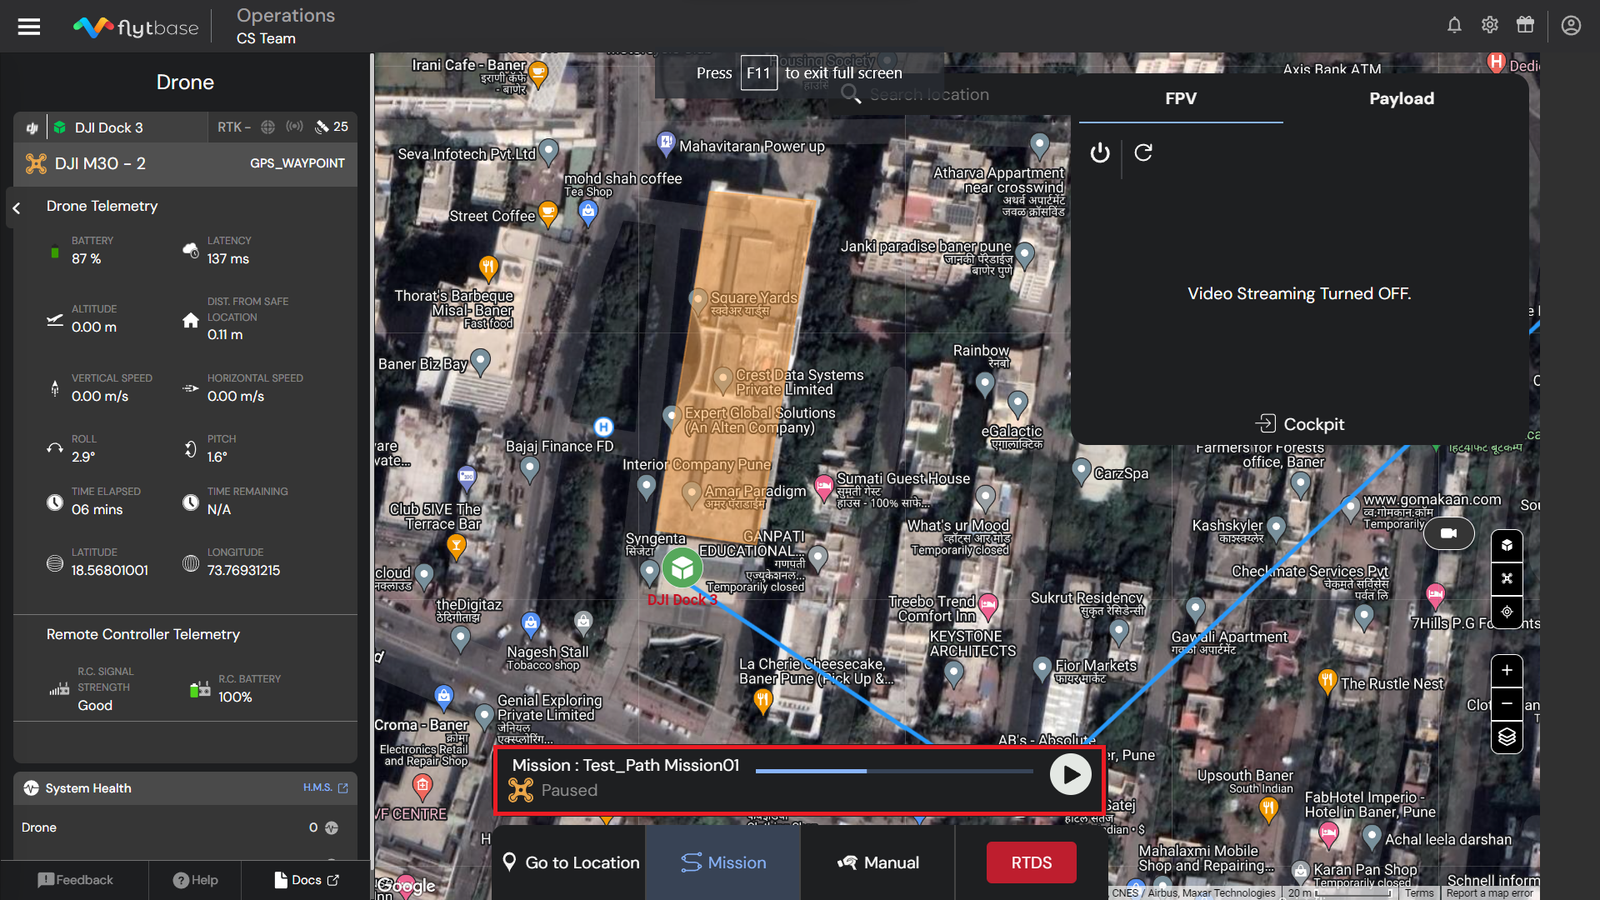
Task: Click the DJI Dock 3 map marker
Action: tap(682, 568)
